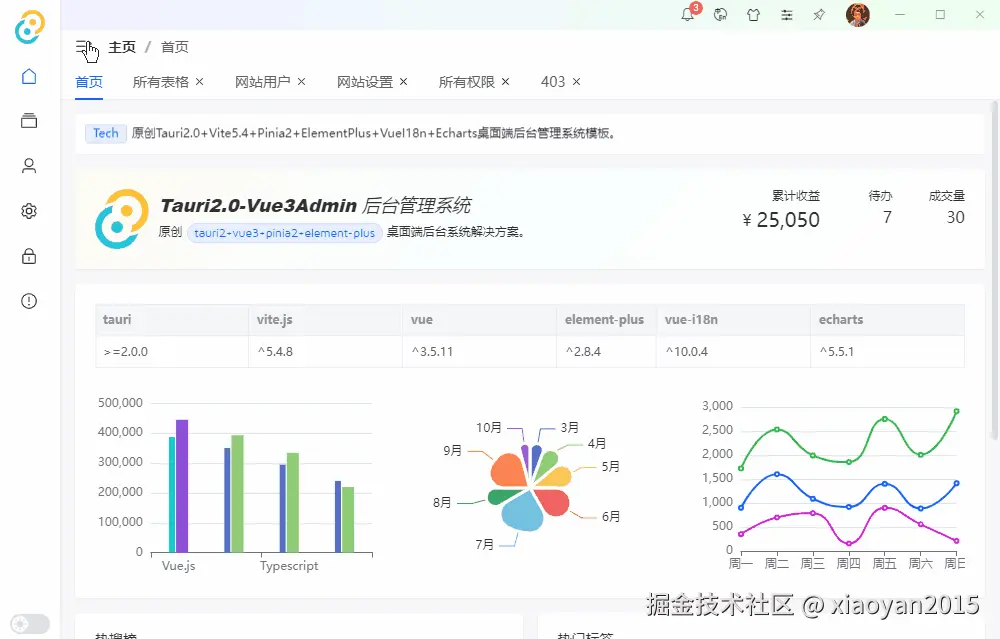The image size is (1000, 639).
Task: Close the 网站用户 tab
Action: pos(302,82)
